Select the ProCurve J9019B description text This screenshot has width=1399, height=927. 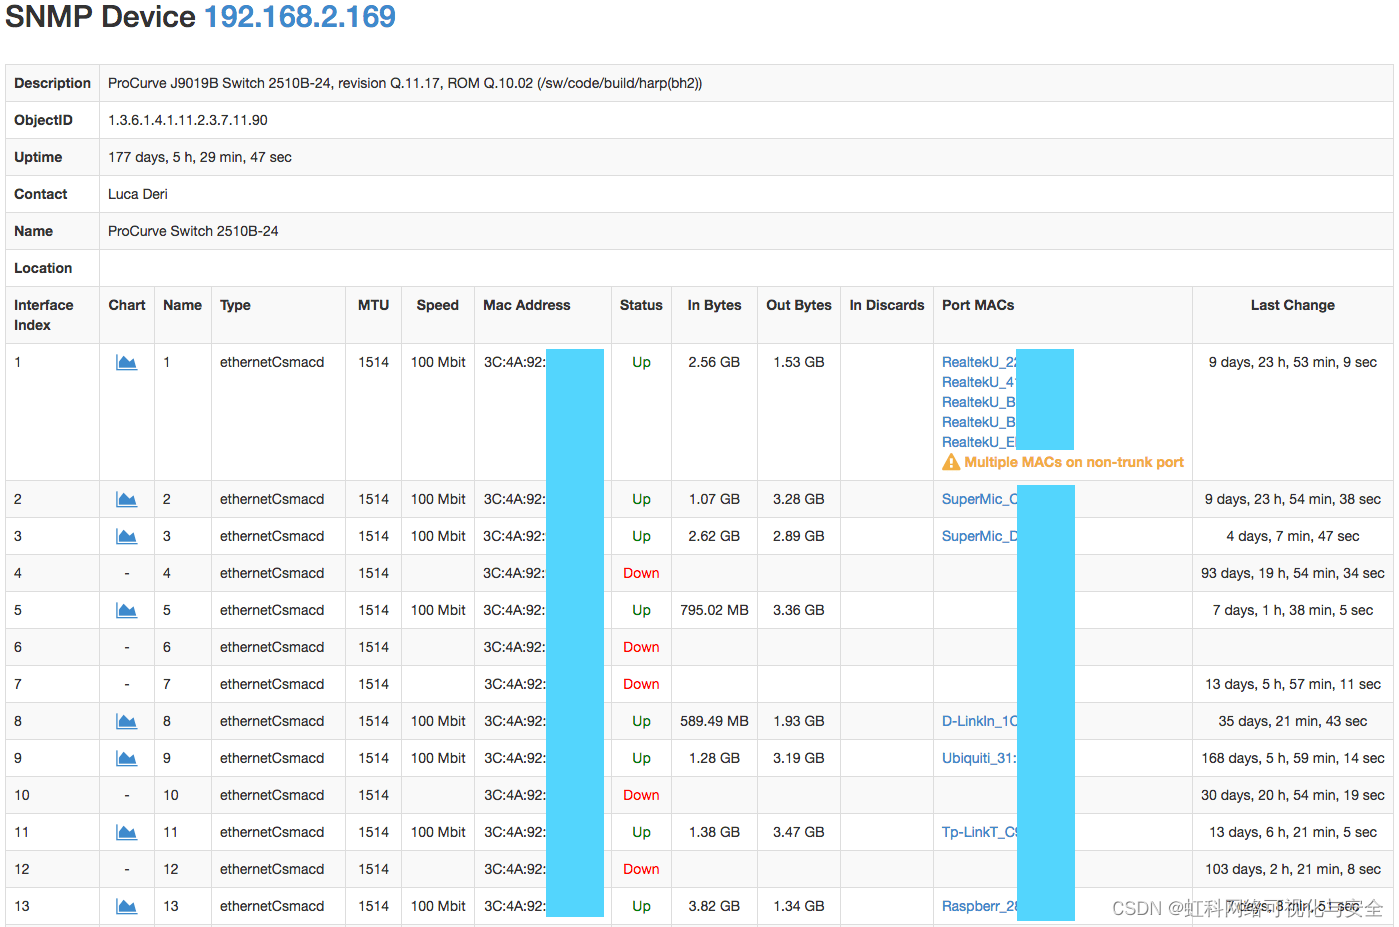click(x=405, y=83)
